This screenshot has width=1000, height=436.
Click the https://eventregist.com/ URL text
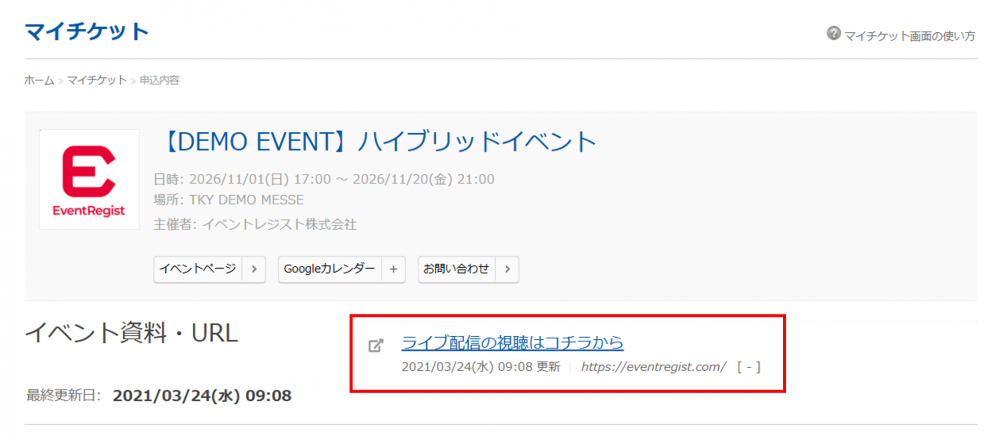tap(653, 367)
